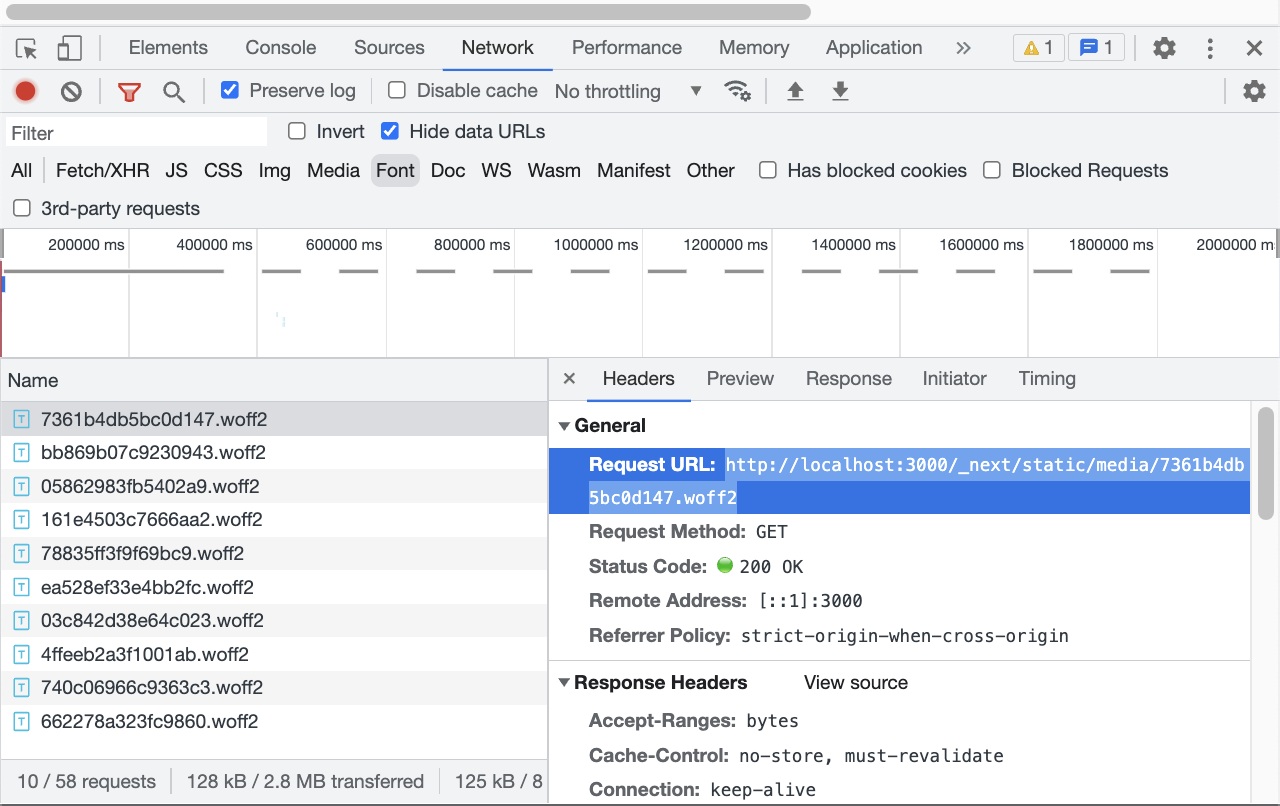Check the Blocked Requests checkbox
Screen dimensions: 1280x806
click(992, 170)
